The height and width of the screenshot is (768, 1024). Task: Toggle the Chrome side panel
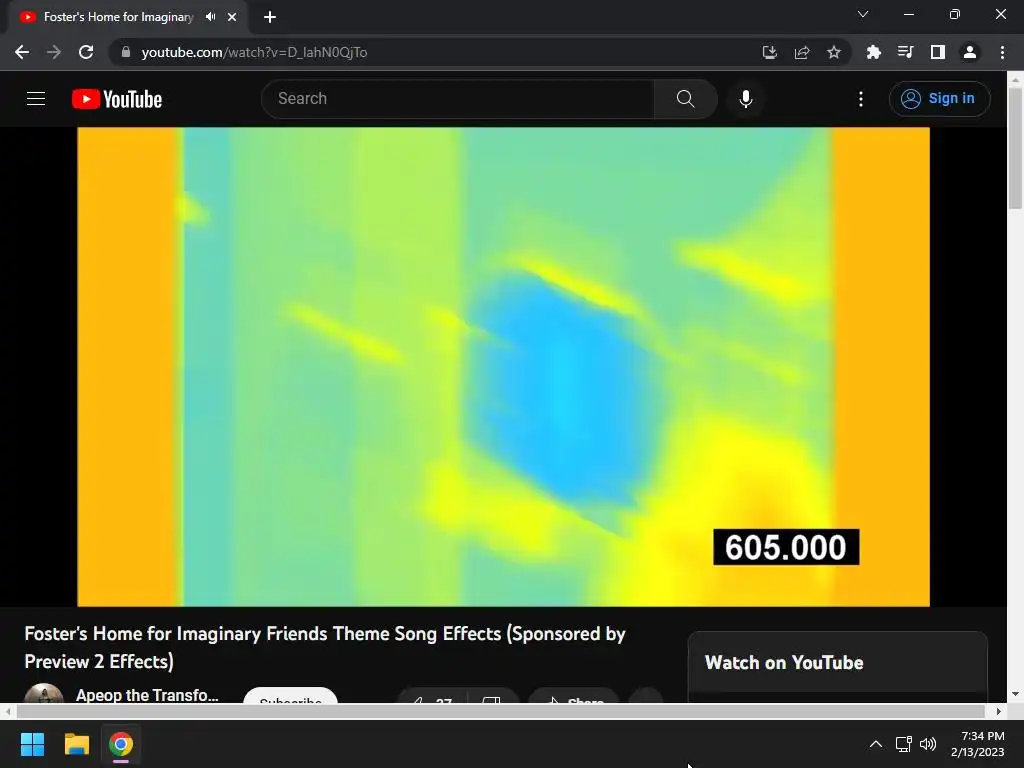pos(938,52)
